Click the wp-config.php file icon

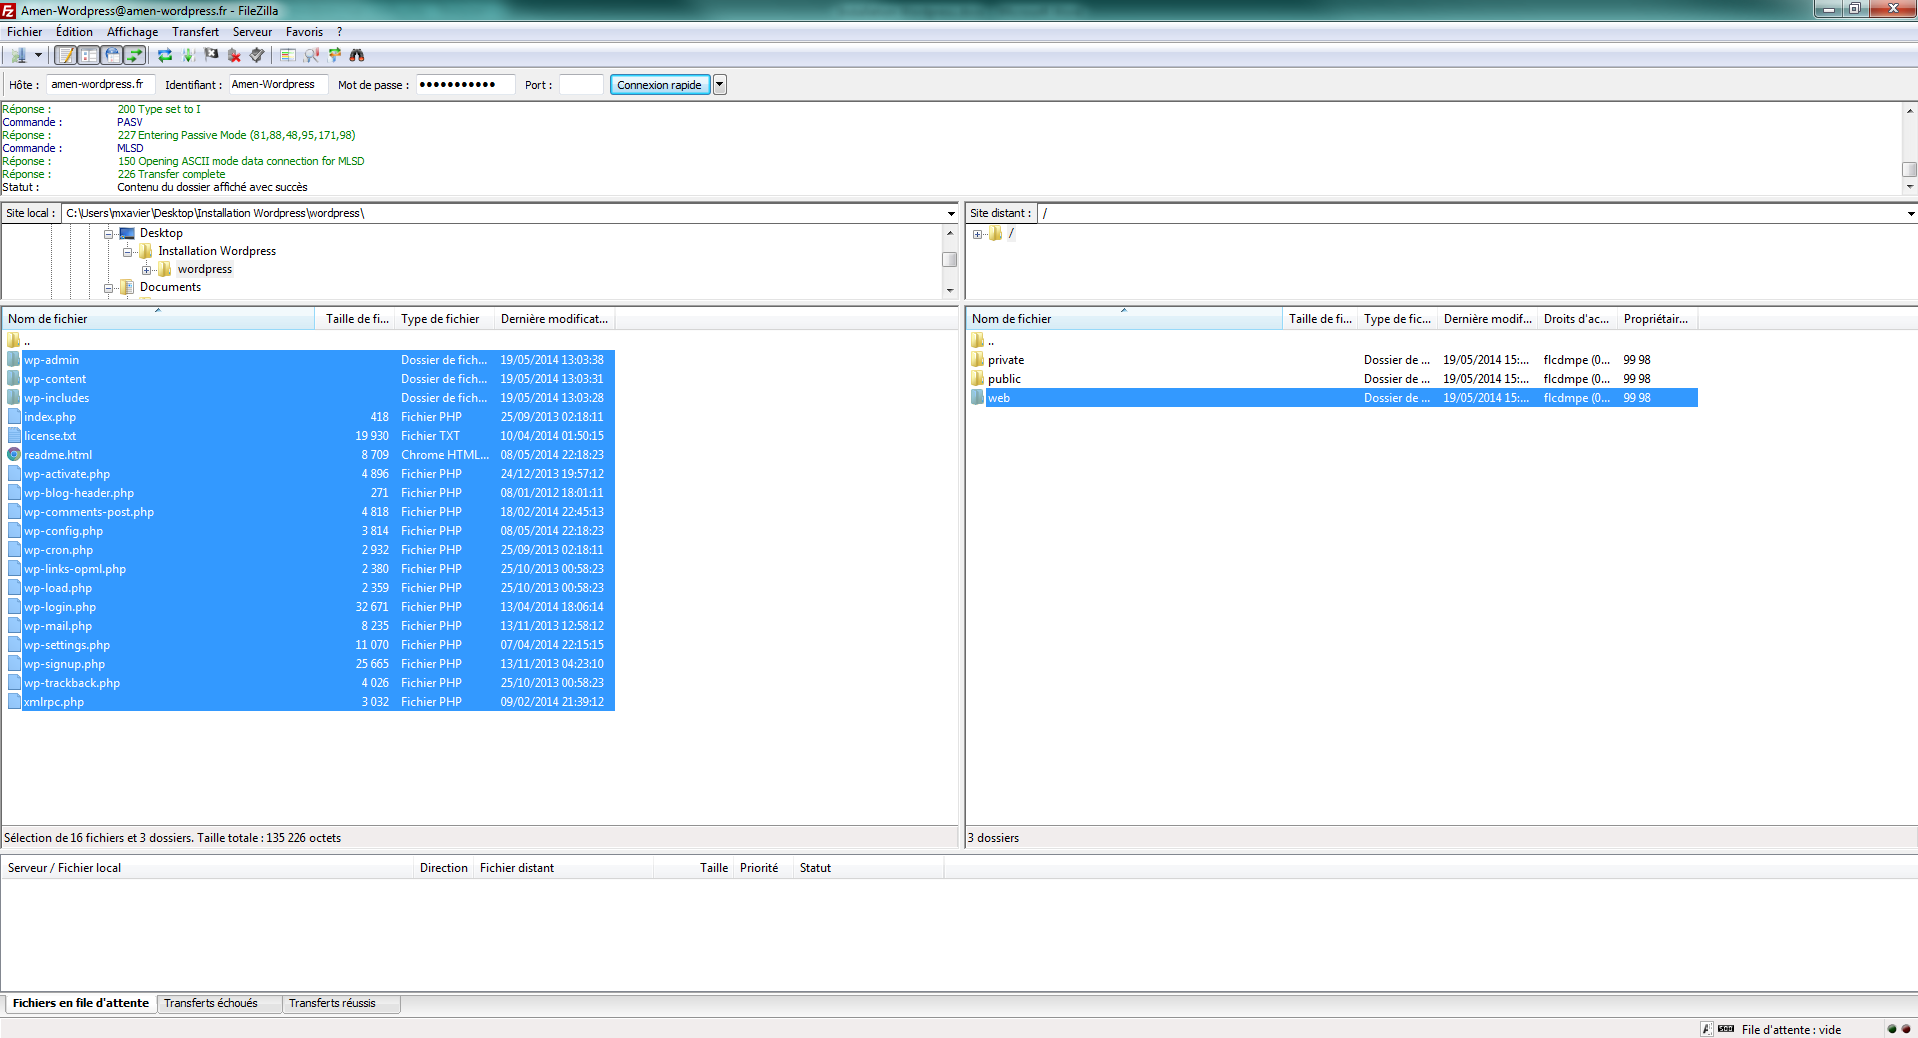(x=14, y=530)
